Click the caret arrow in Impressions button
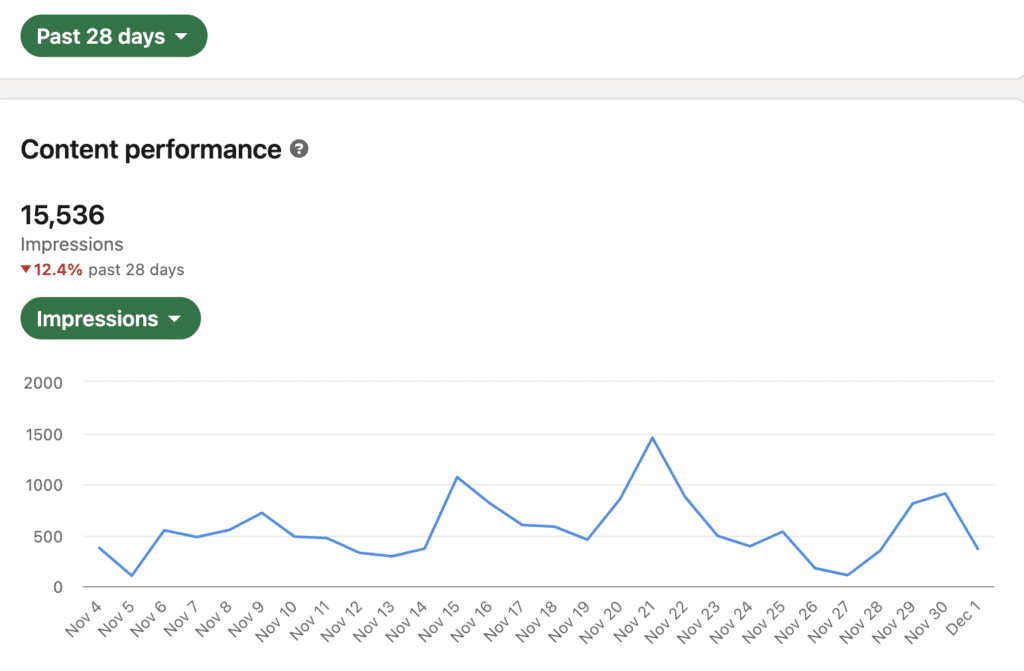Viewport: 1024px width, 671px height. point(174,319)
